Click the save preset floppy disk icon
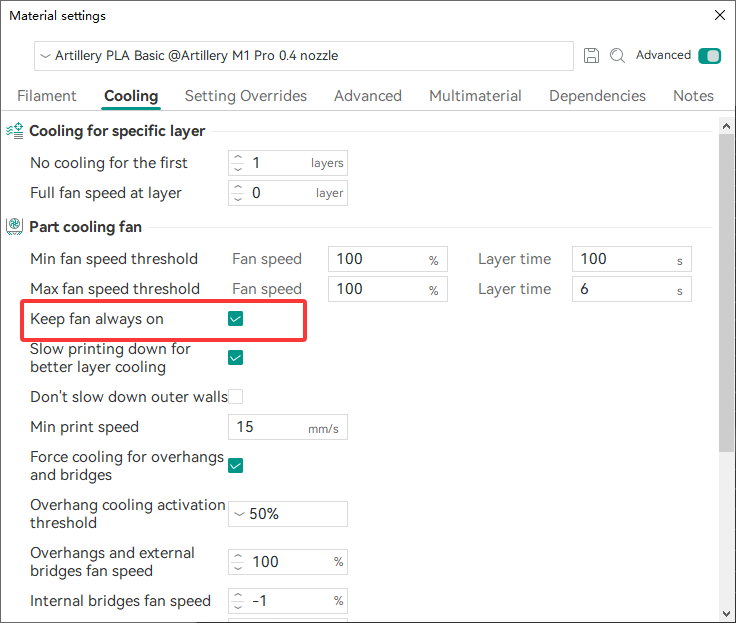 (x=592, y=56)
